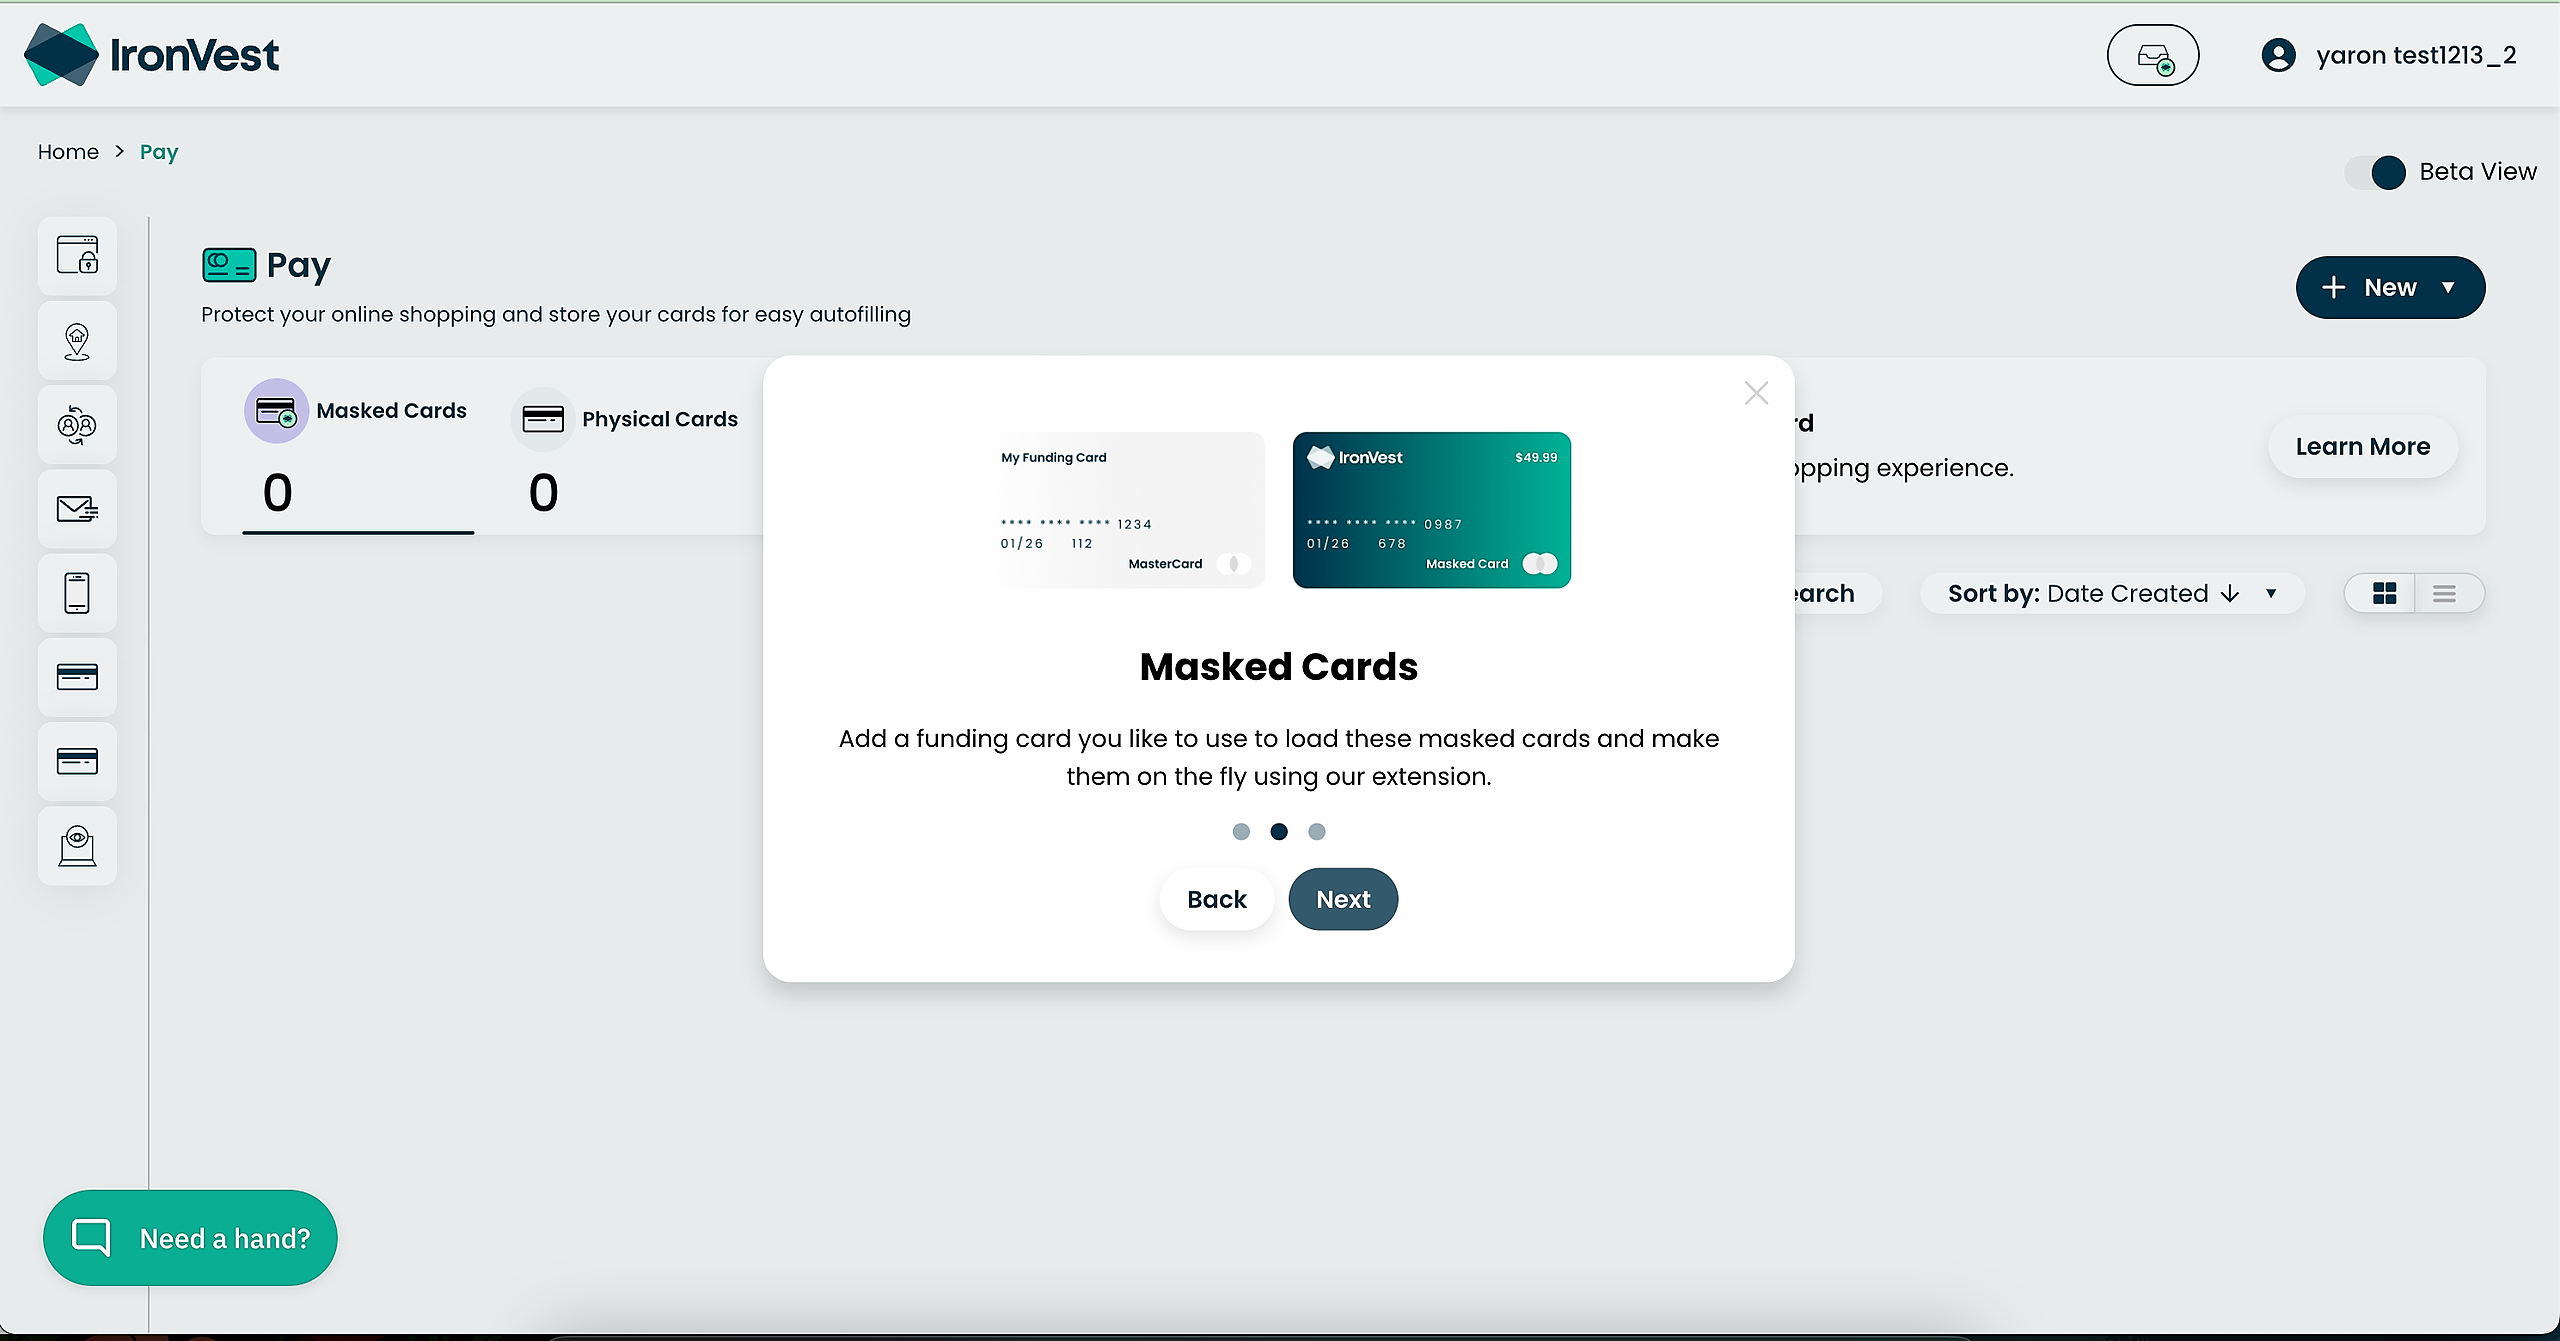The height and width of the screenshot is (1341, 2560).
Task: Click the 'Add a funding card' description text
Action: click(x=1279, y=758)
